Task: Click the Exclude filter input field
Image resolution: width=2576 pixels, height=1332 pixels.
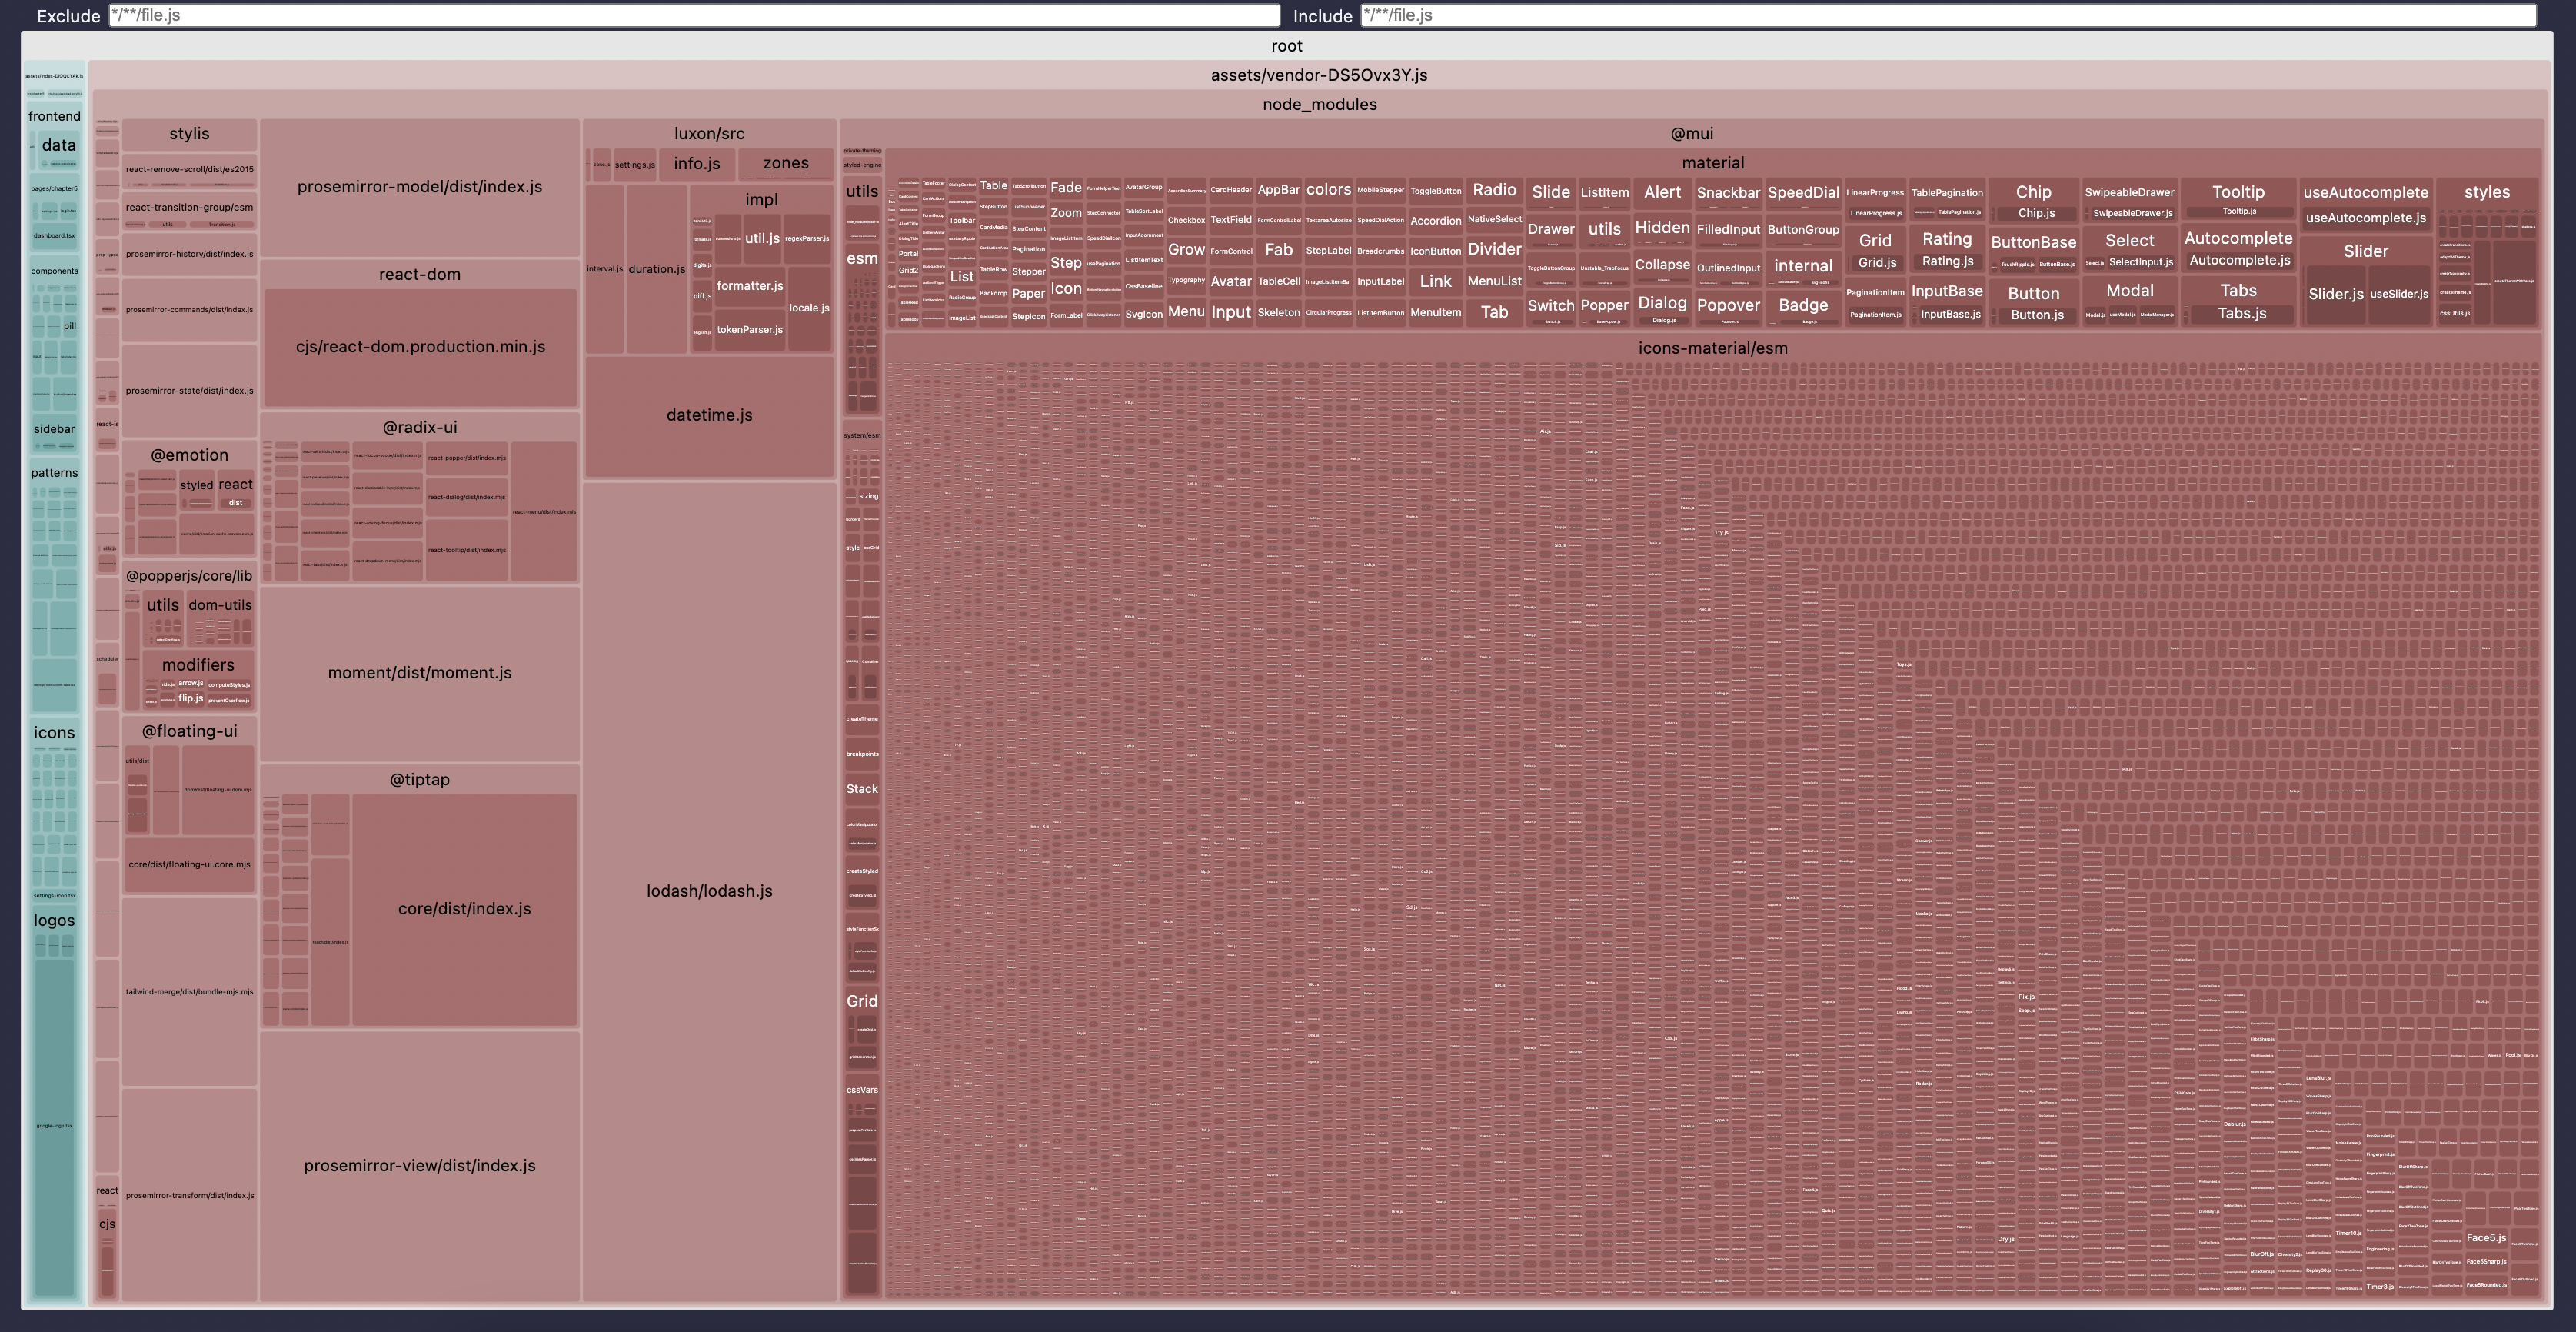Action: (x=694, y=15)
